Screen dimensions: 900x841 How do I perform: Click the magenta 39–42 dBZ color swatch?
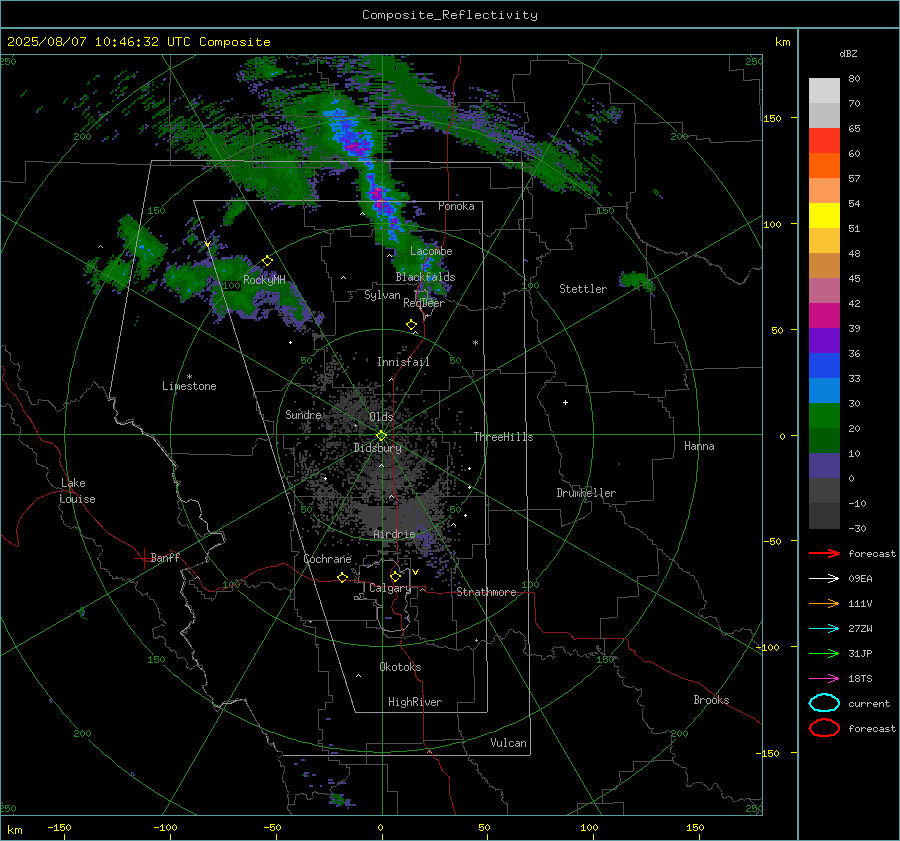(824, 315)
